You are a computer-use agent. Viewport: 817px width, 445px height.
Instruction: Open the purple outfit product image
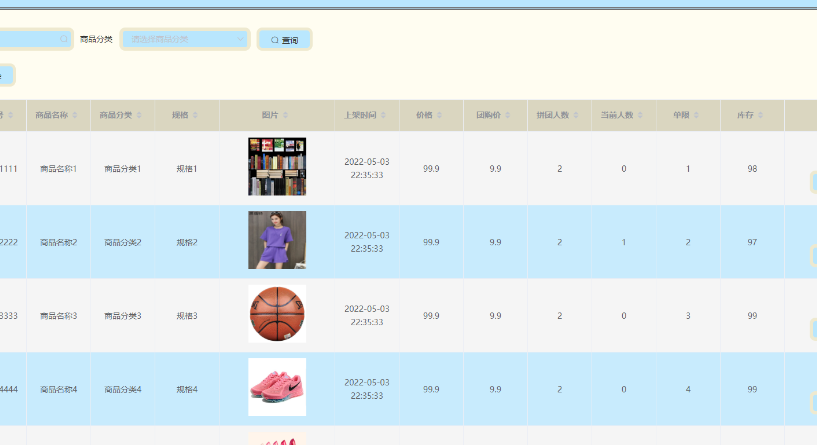pyautogui.click(x=277, y=240)
